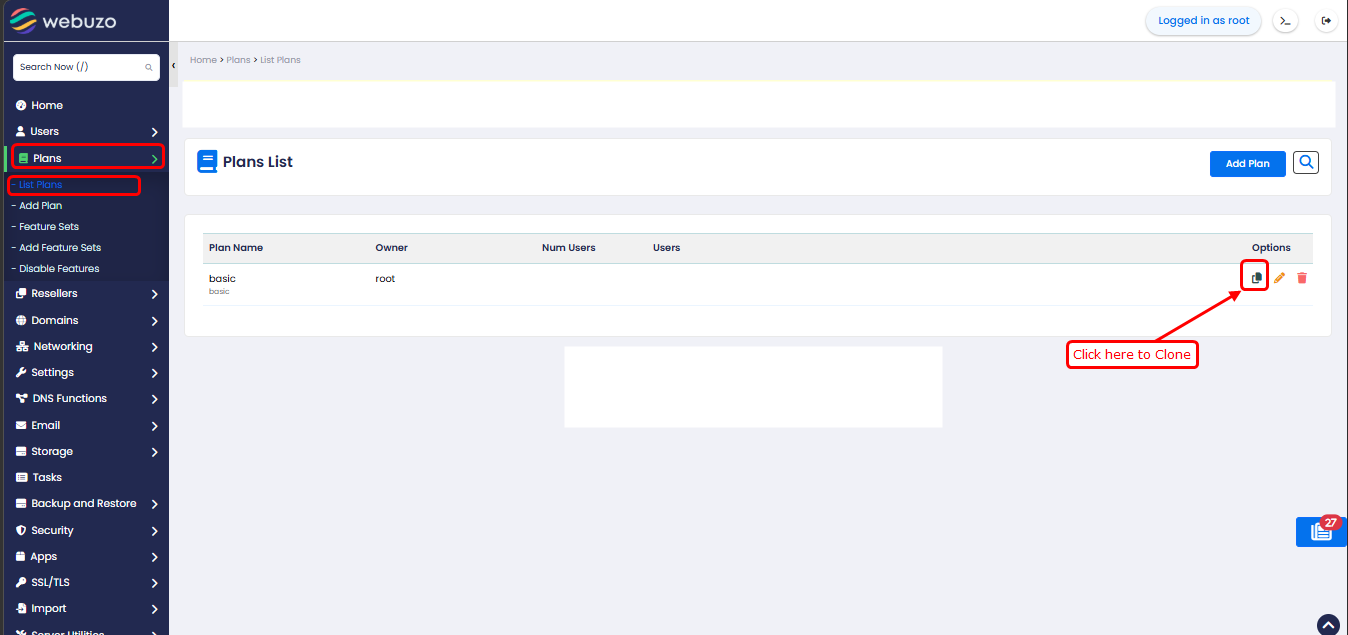Screen dimensions: 1348x635
Task: Expand the Email sidebar section
Action: (x=85, y=425)
